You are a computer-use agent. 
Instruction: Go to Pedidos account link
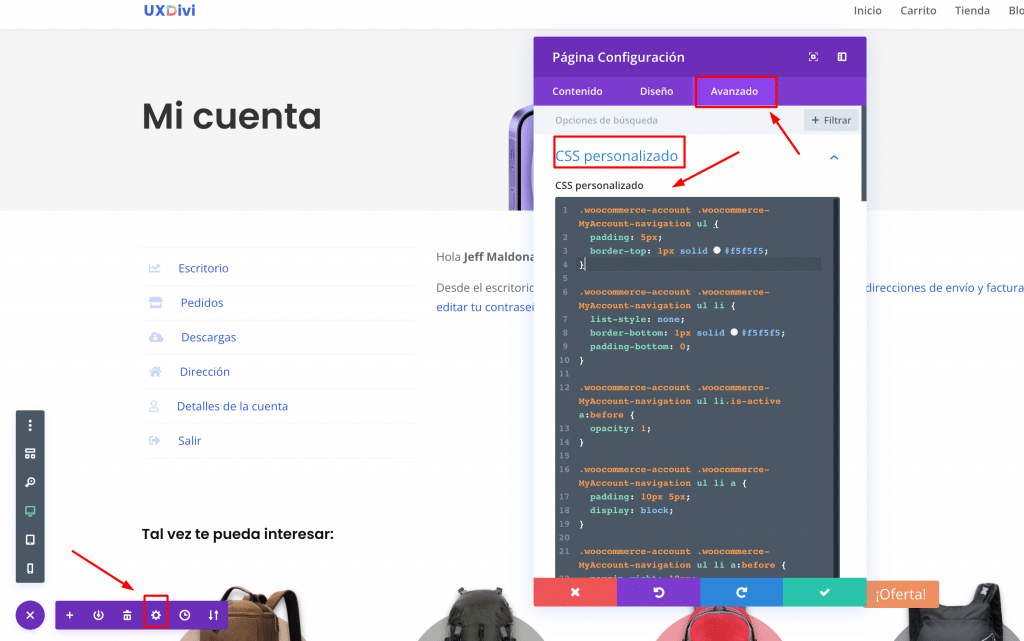click(202, 303)
